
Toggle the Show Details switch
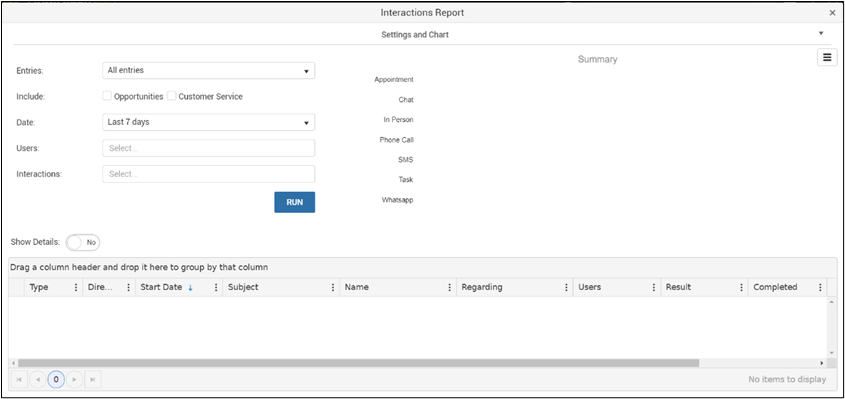[83, 243]
